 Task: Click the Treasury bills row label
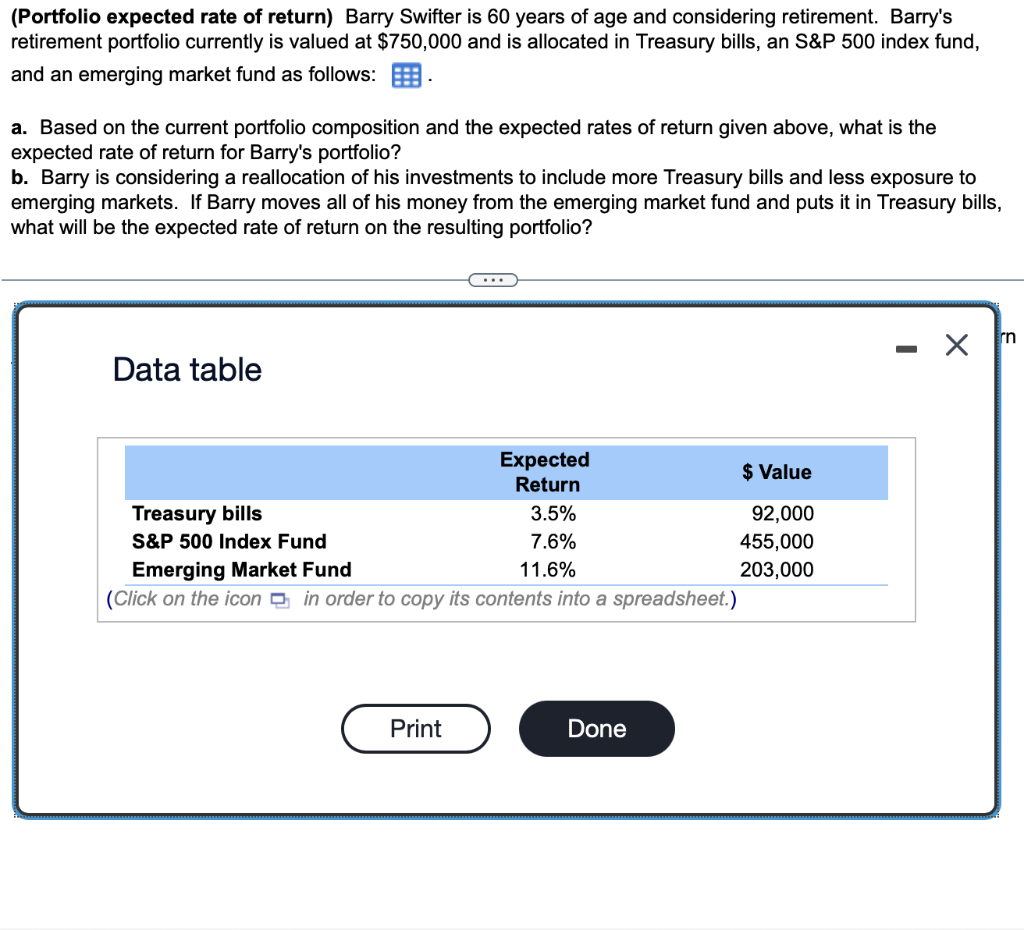click(197, 513)
